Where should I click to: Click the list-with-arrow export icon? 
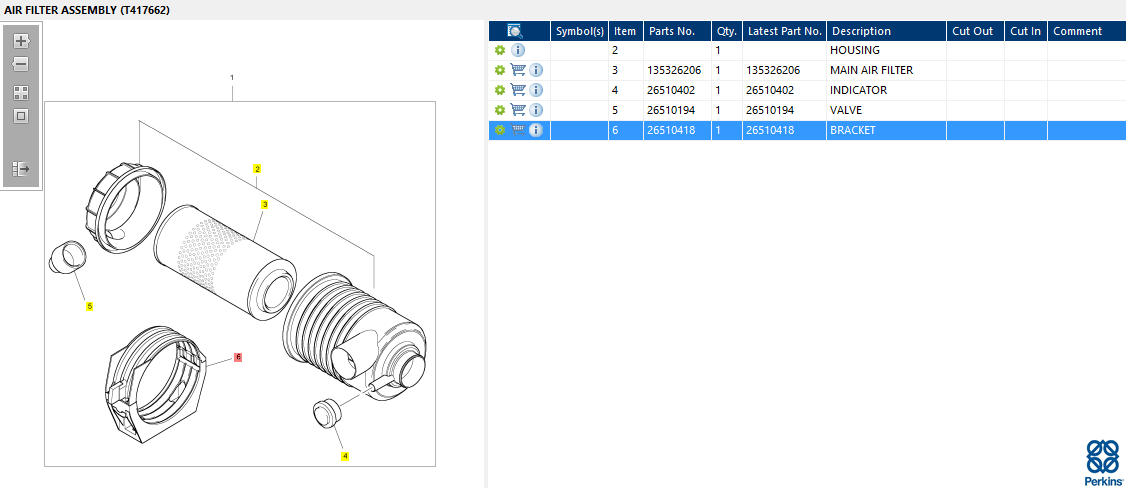(20, 169)
